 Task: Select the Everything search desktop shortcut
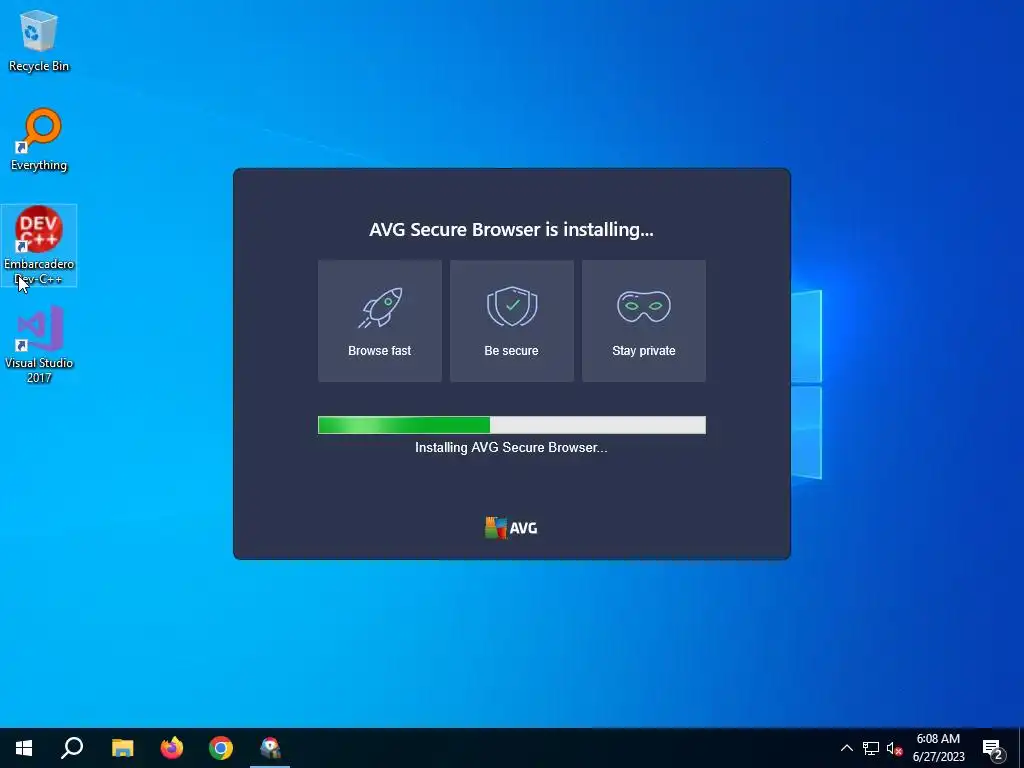click(x=39, y=140)
